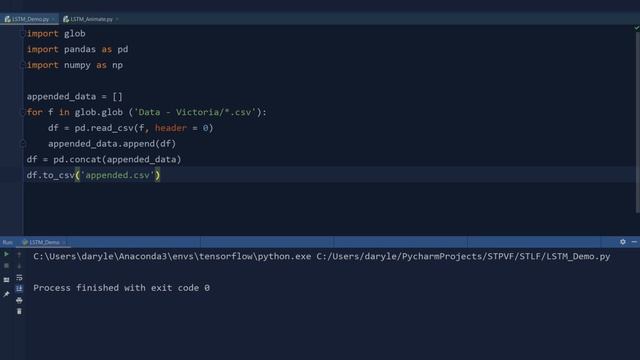Open Run panel settings gear

coord(623,242)
